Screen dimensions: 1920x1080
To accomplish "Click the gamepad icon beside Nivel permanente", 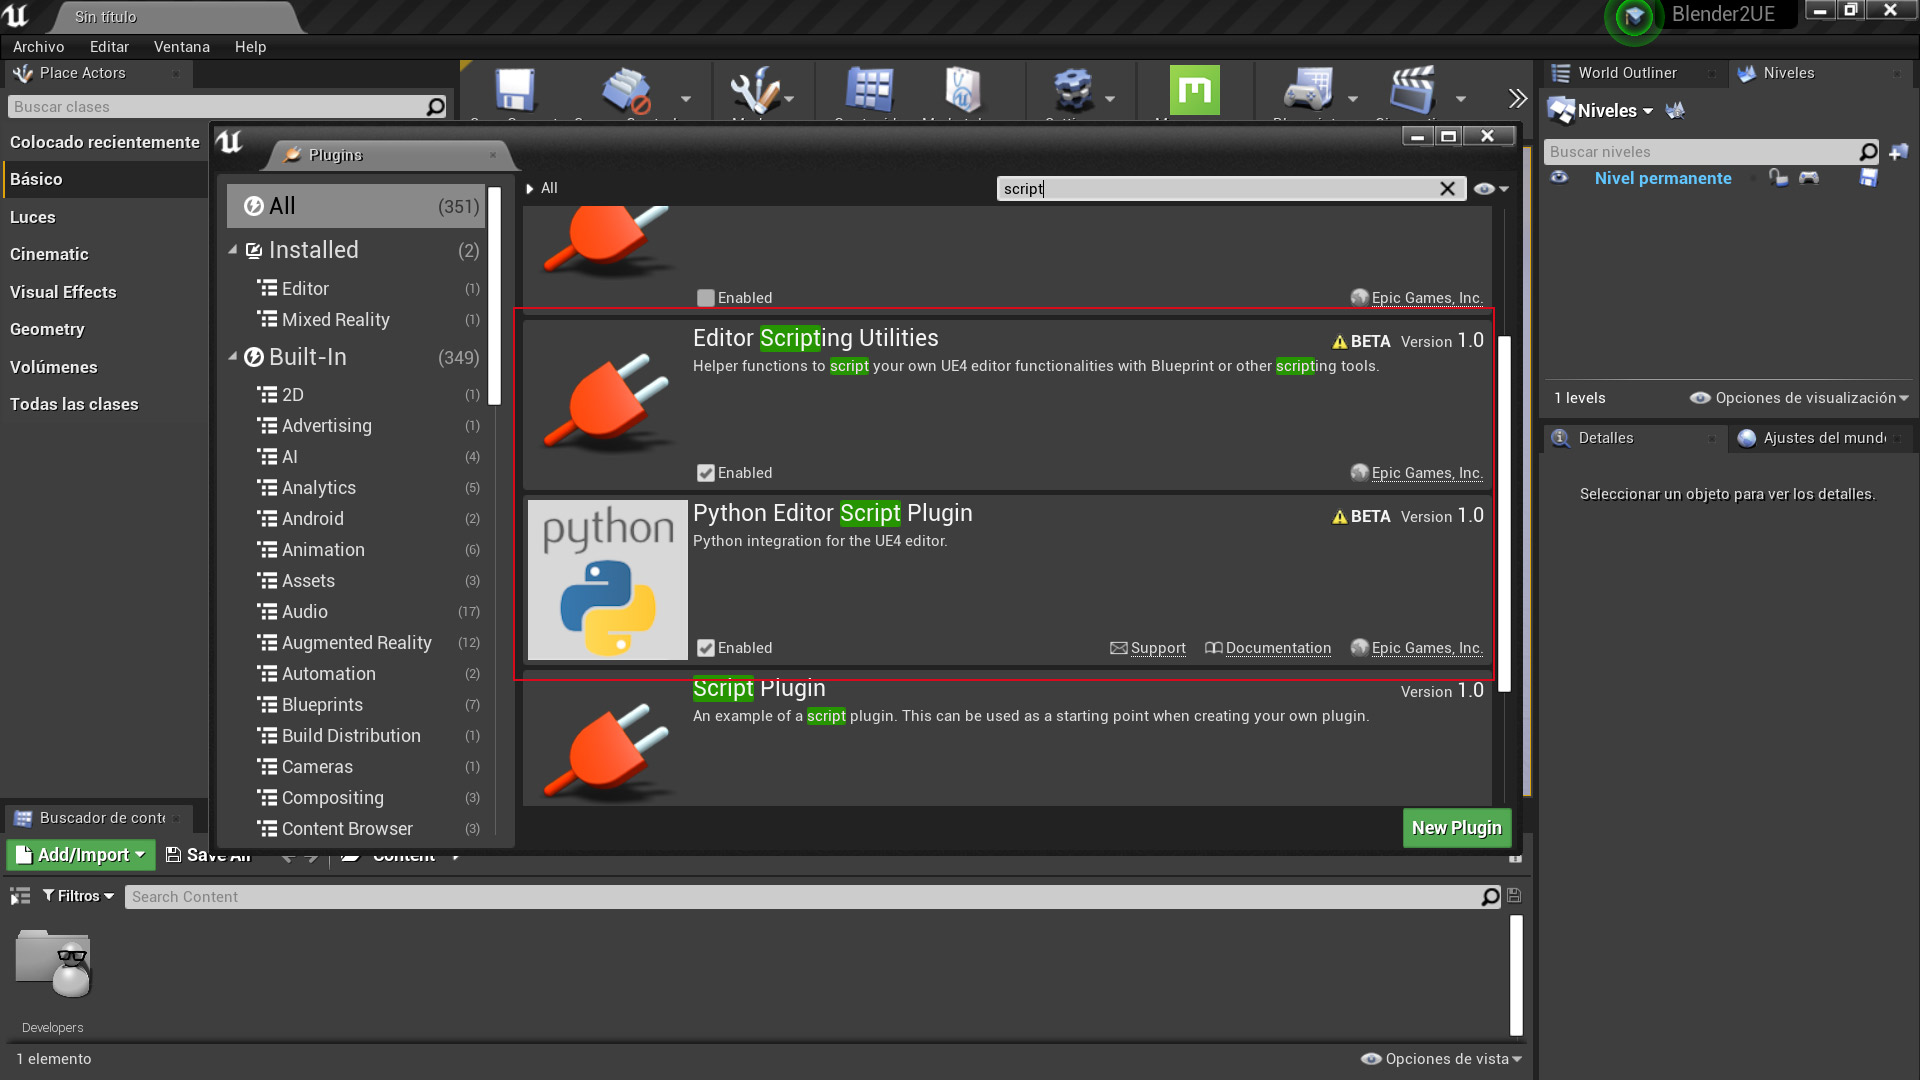I will click(x=1809, y=178).
